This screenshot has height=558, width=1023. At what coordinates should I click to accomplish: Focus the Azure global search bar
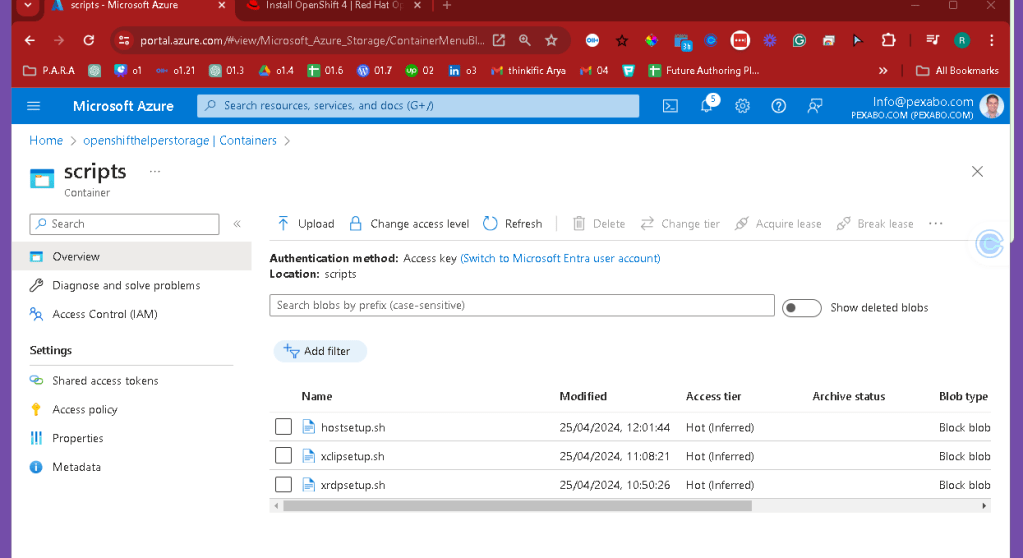pyautogui.click(x=418, y=106)
